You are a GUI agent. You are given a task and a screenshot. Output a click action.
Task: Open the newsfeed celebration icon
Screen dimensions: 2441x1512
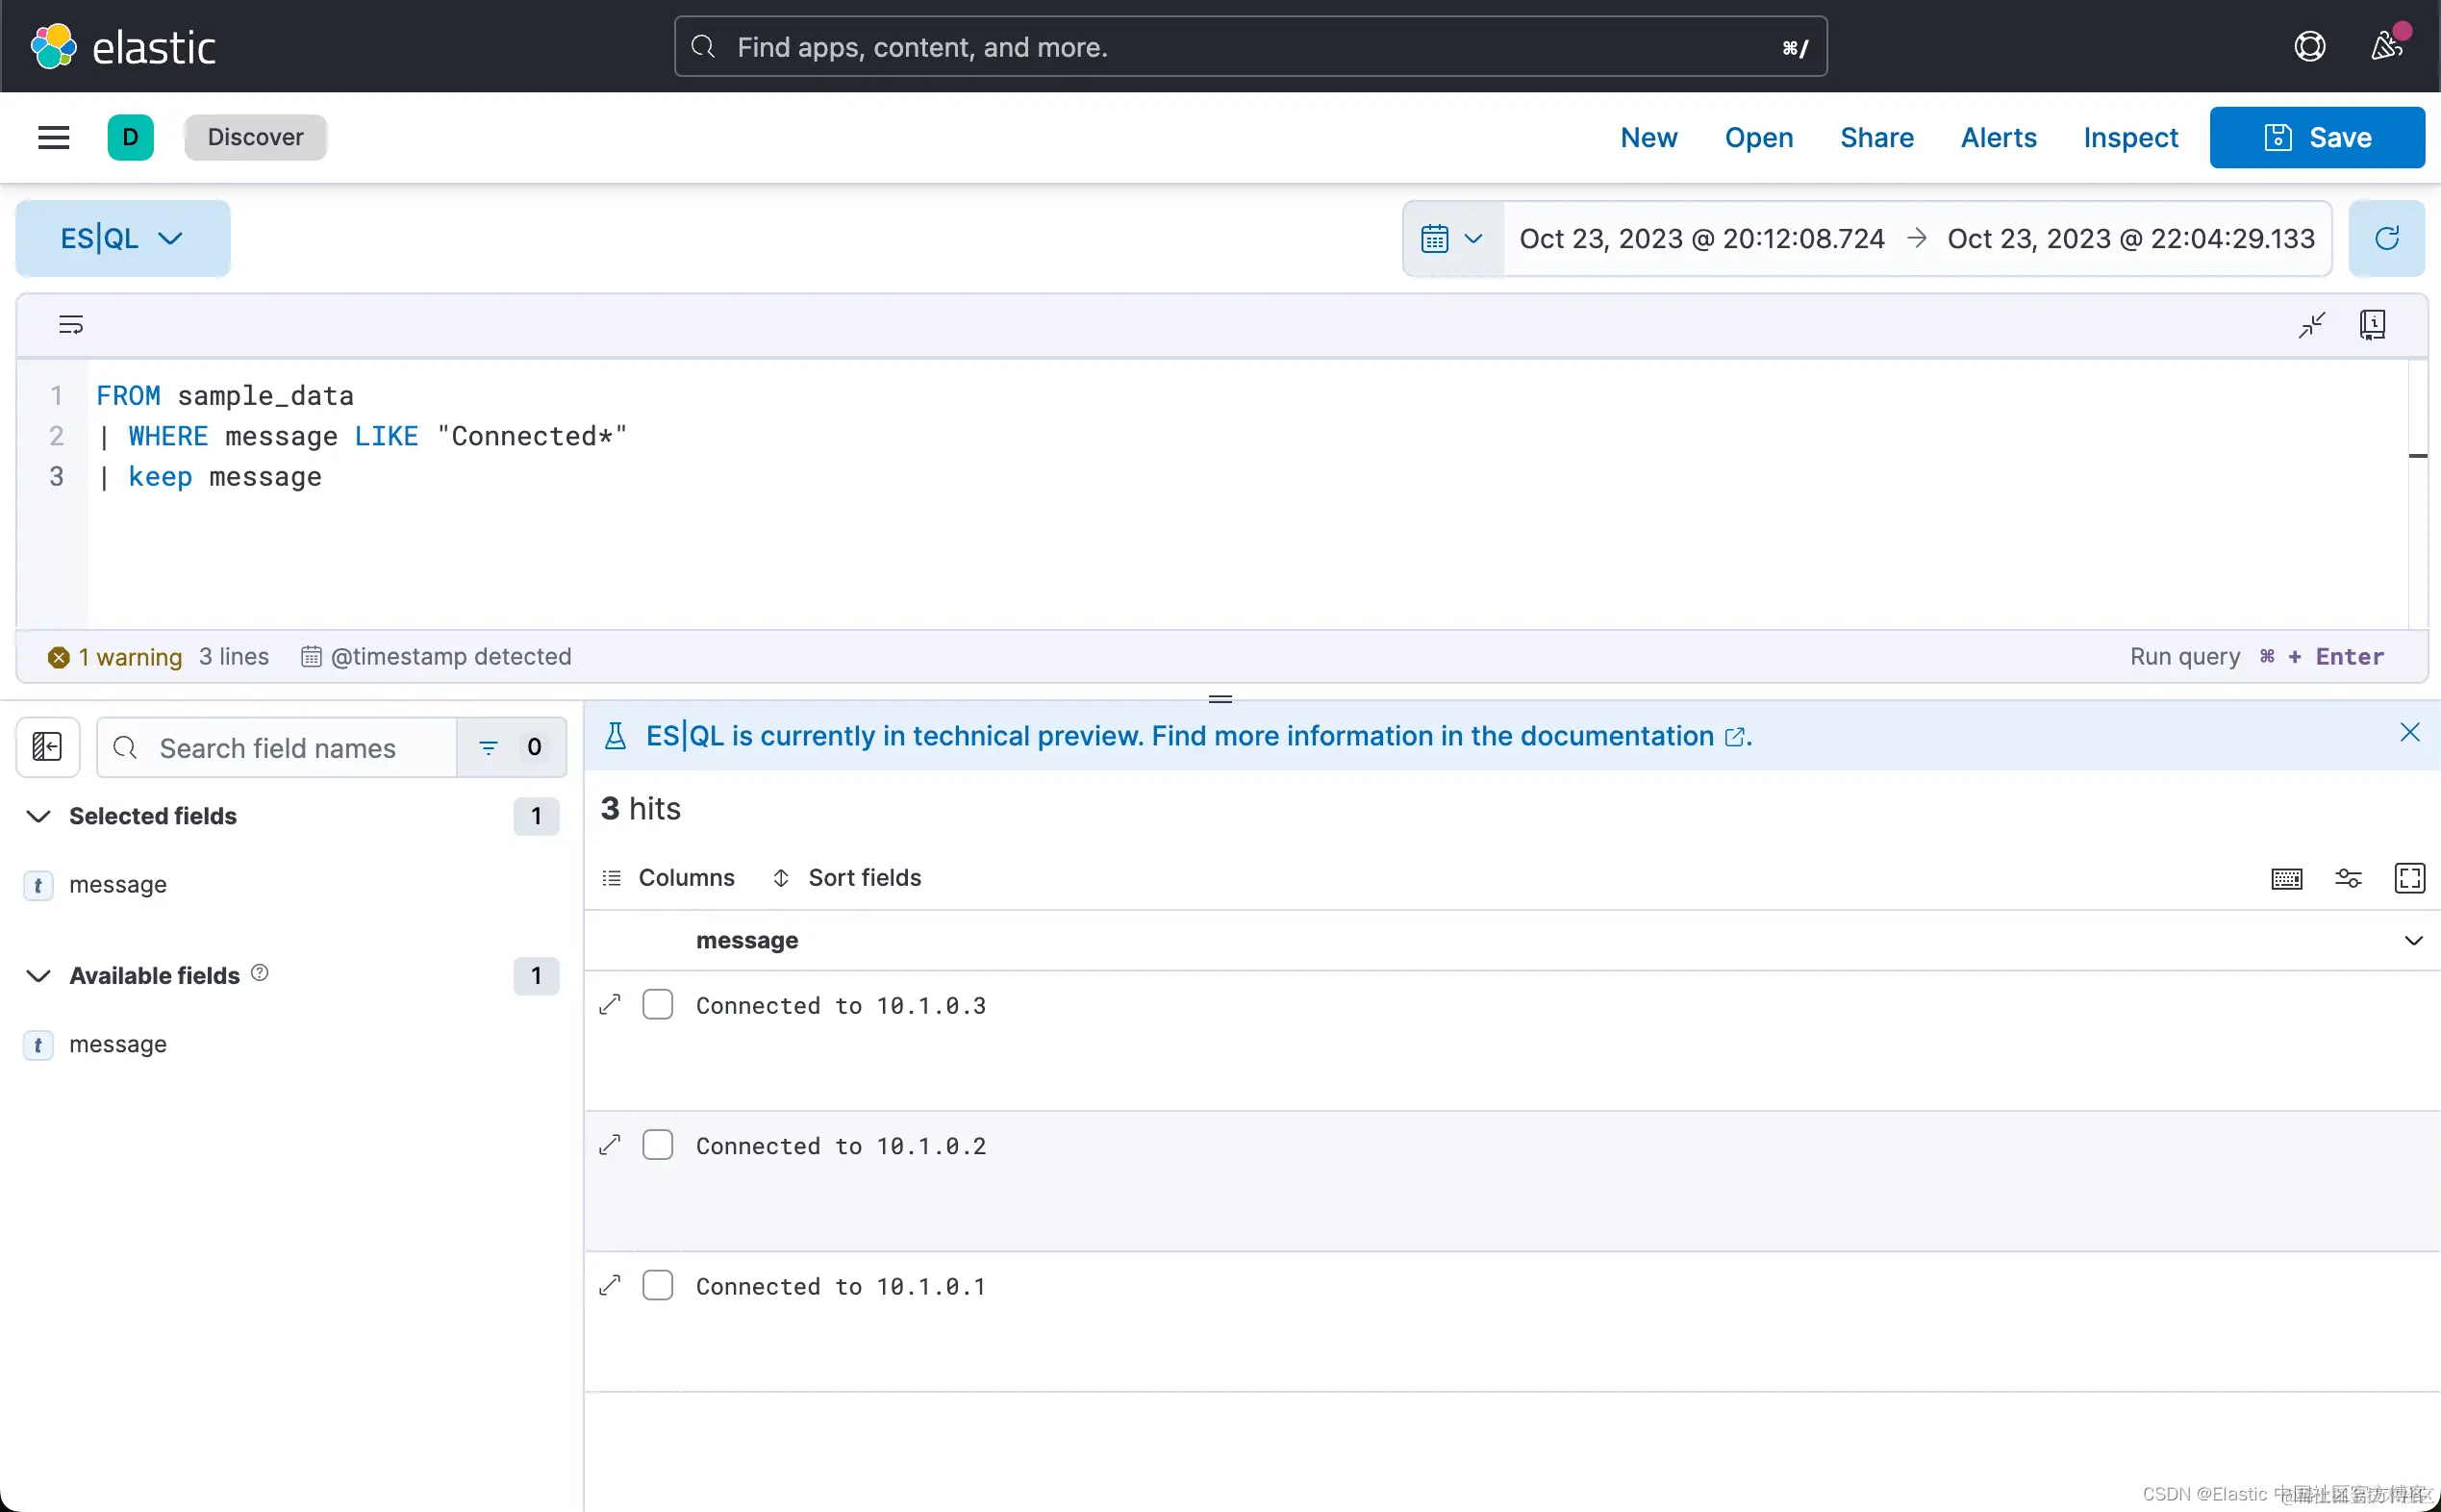coord(2386,47)
